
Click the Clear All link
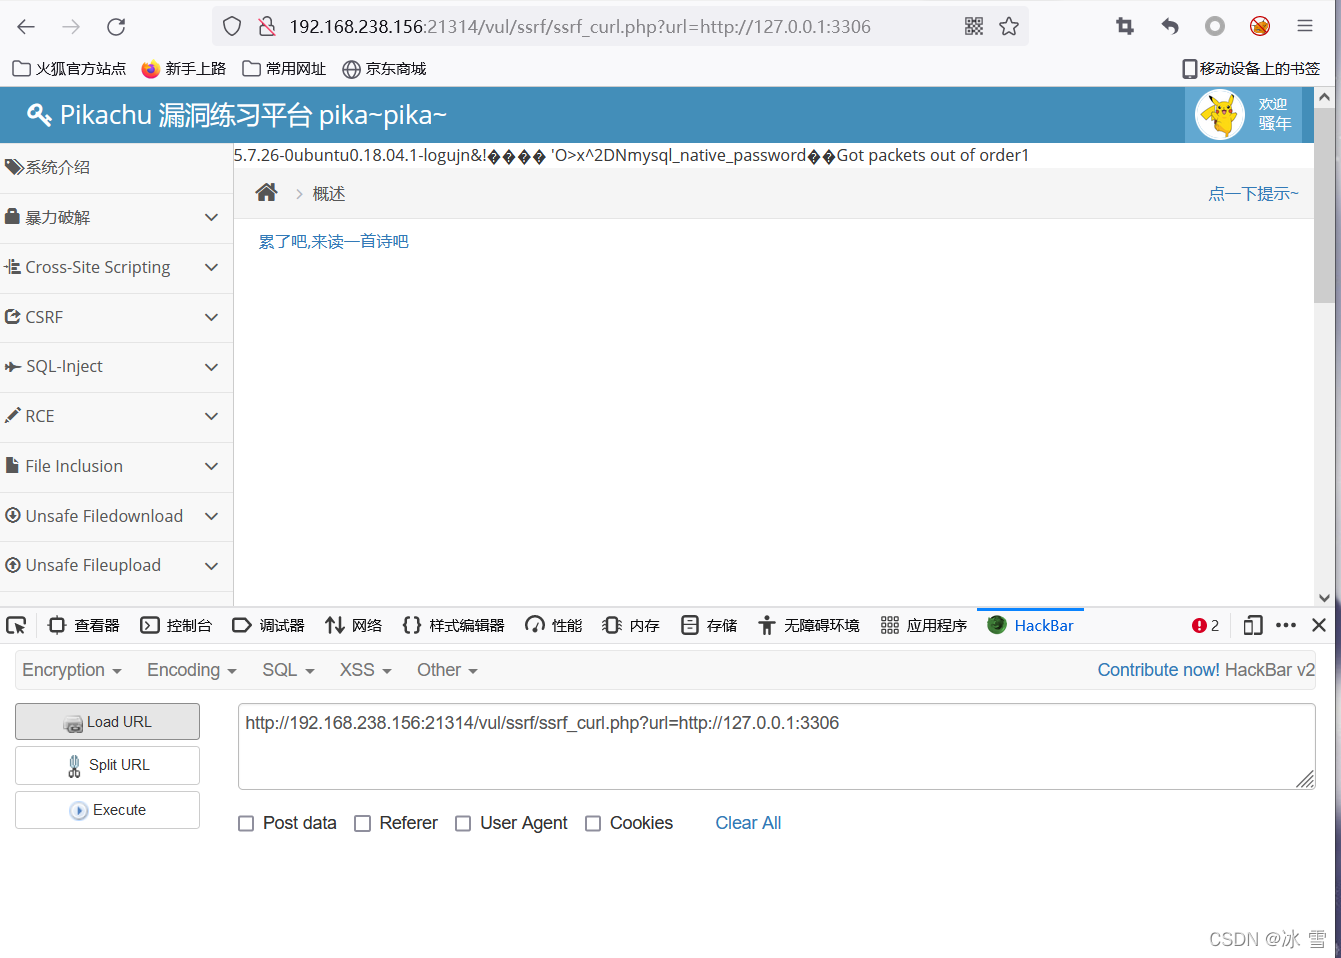748,823
